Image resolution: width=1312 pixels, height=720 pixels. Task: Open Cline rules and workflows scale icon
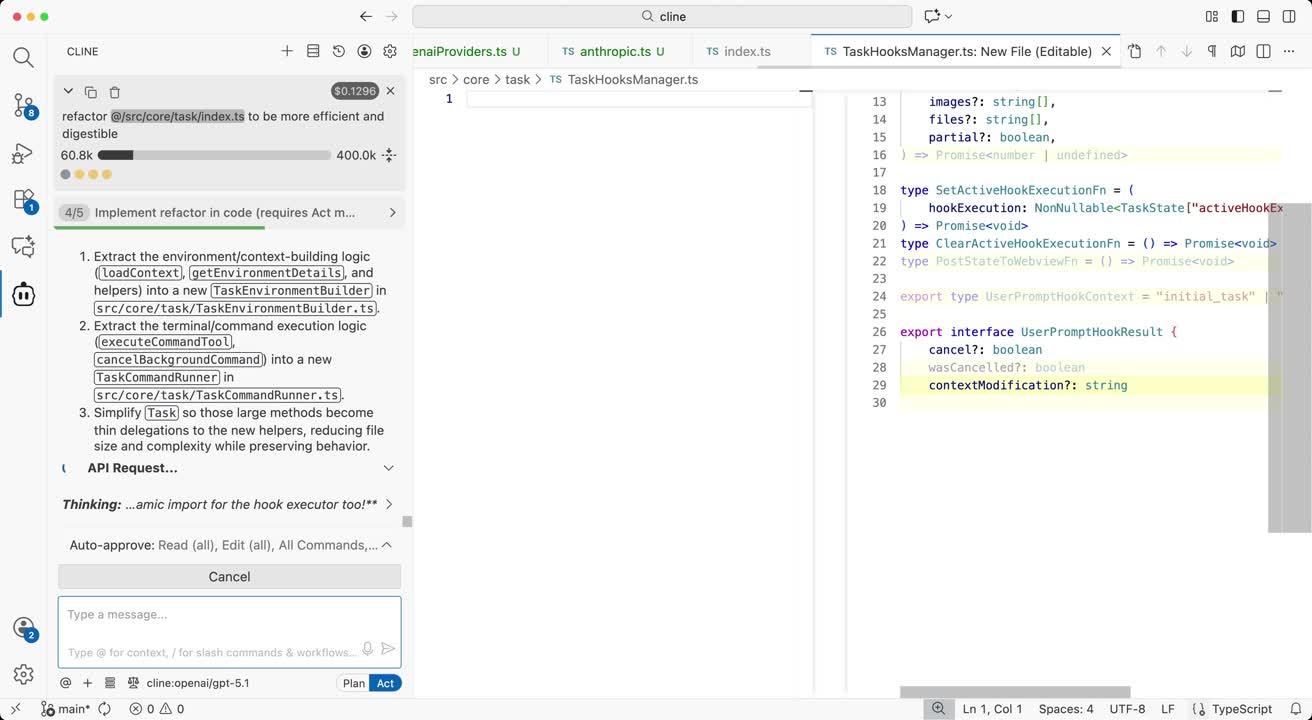coord(133,683)
